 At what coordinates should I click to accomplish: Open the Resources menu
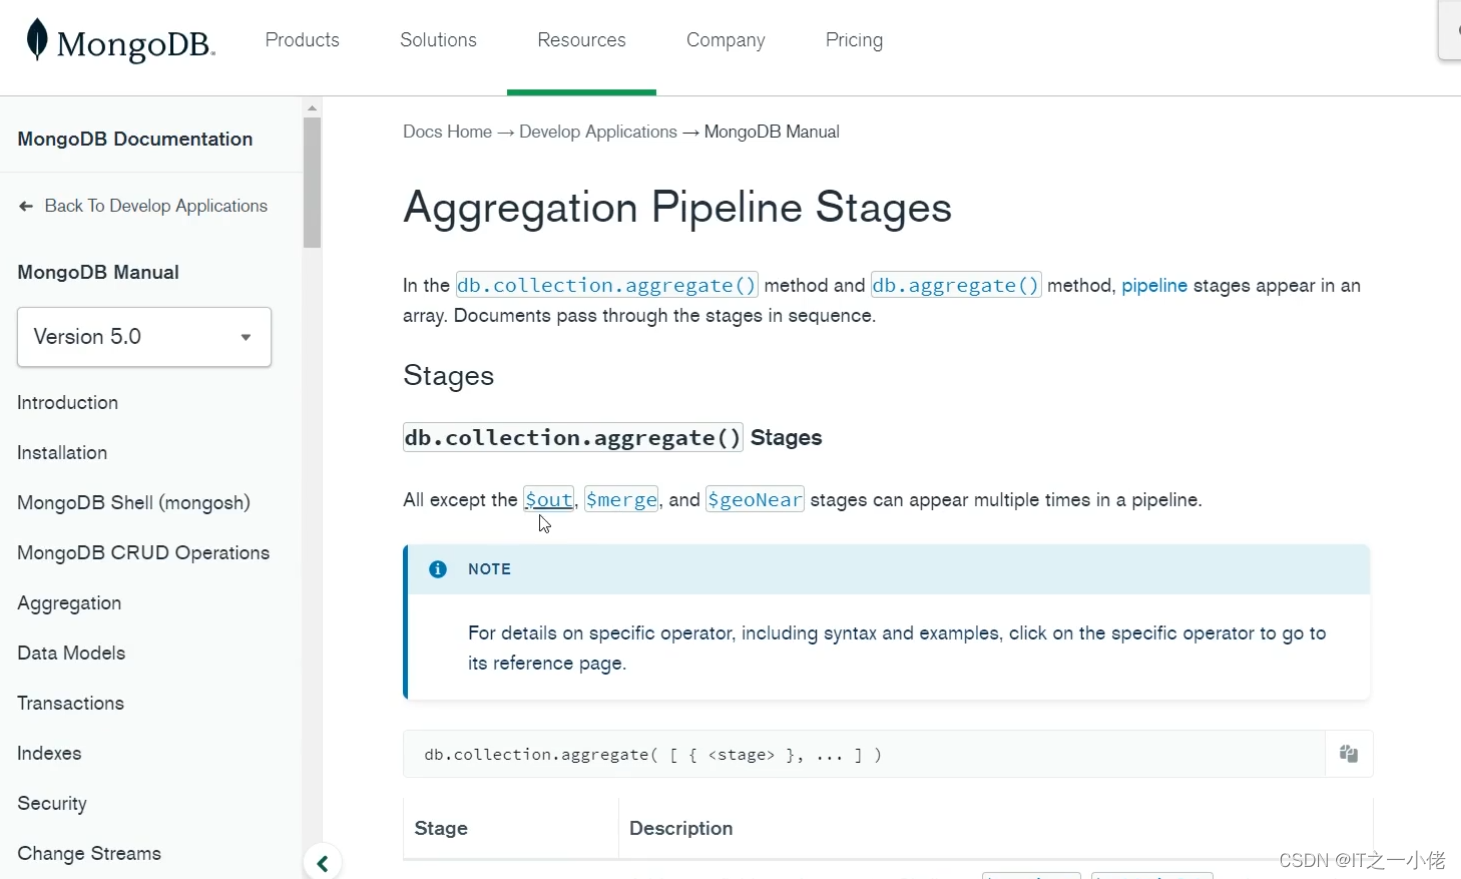[x=581, y=40]
